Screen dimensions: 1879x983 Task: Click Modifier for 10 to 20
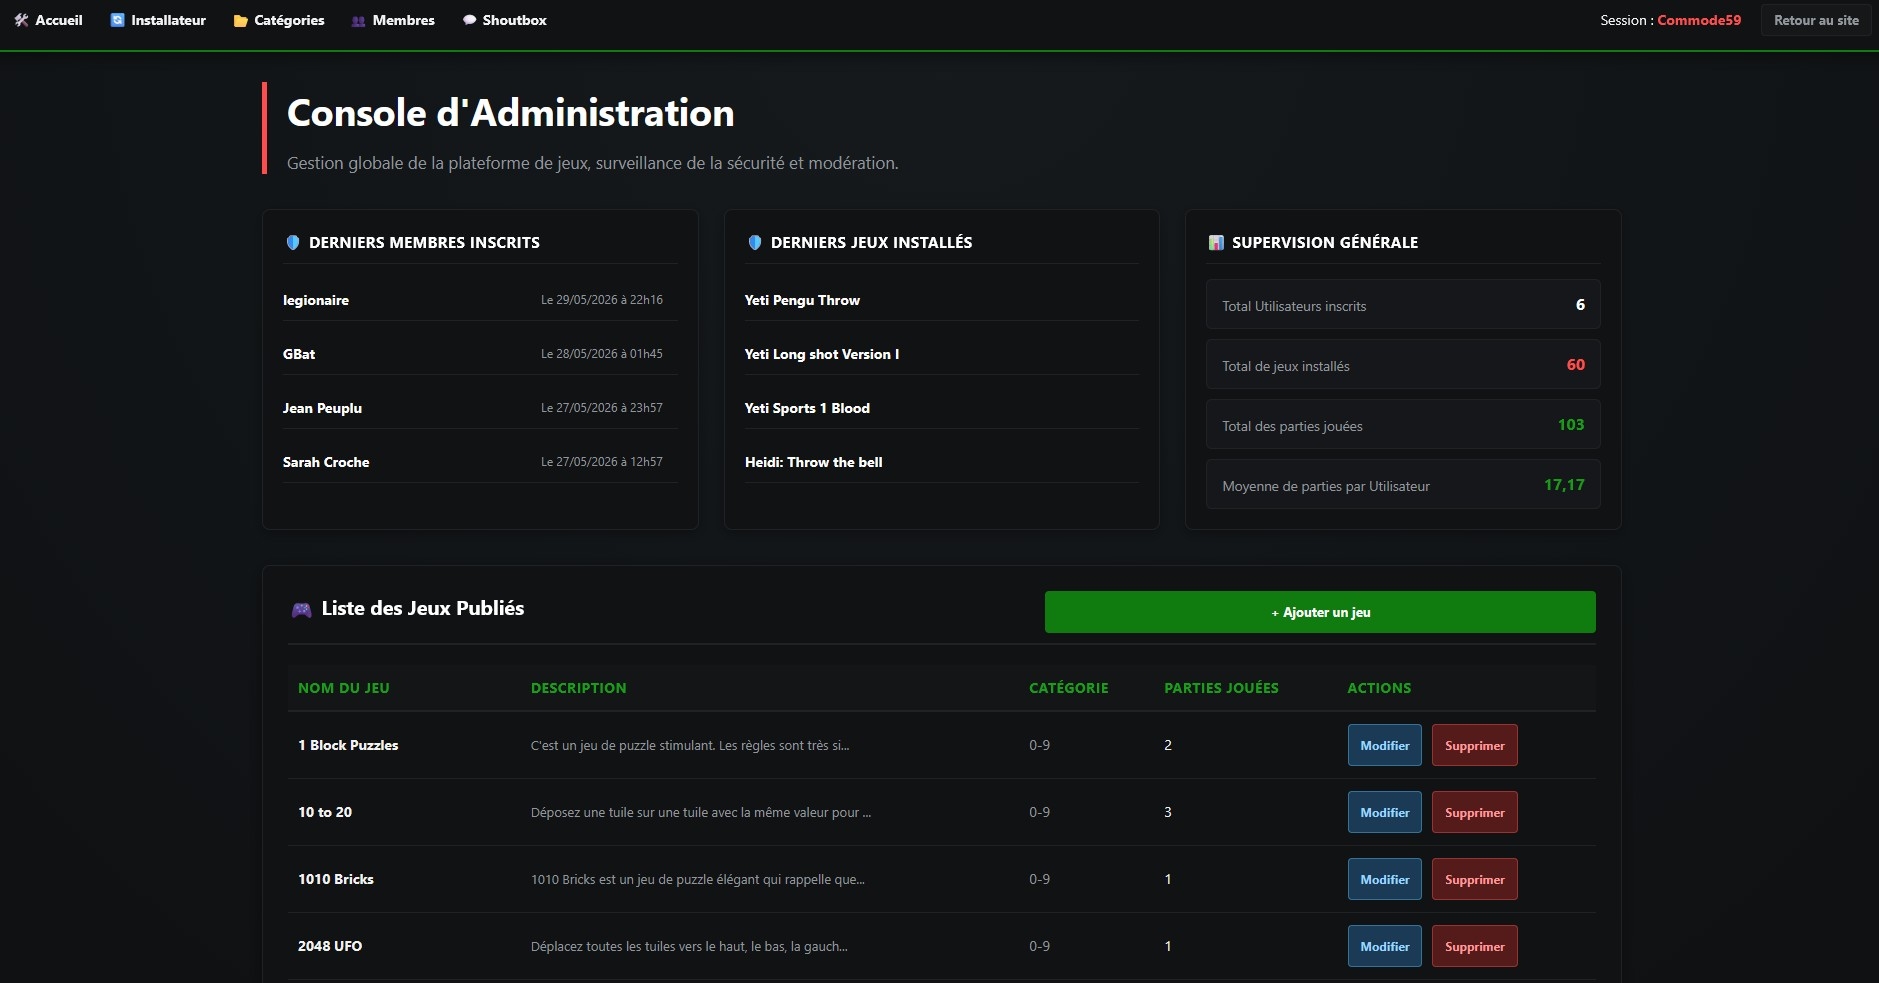[x=1385, y=812]
